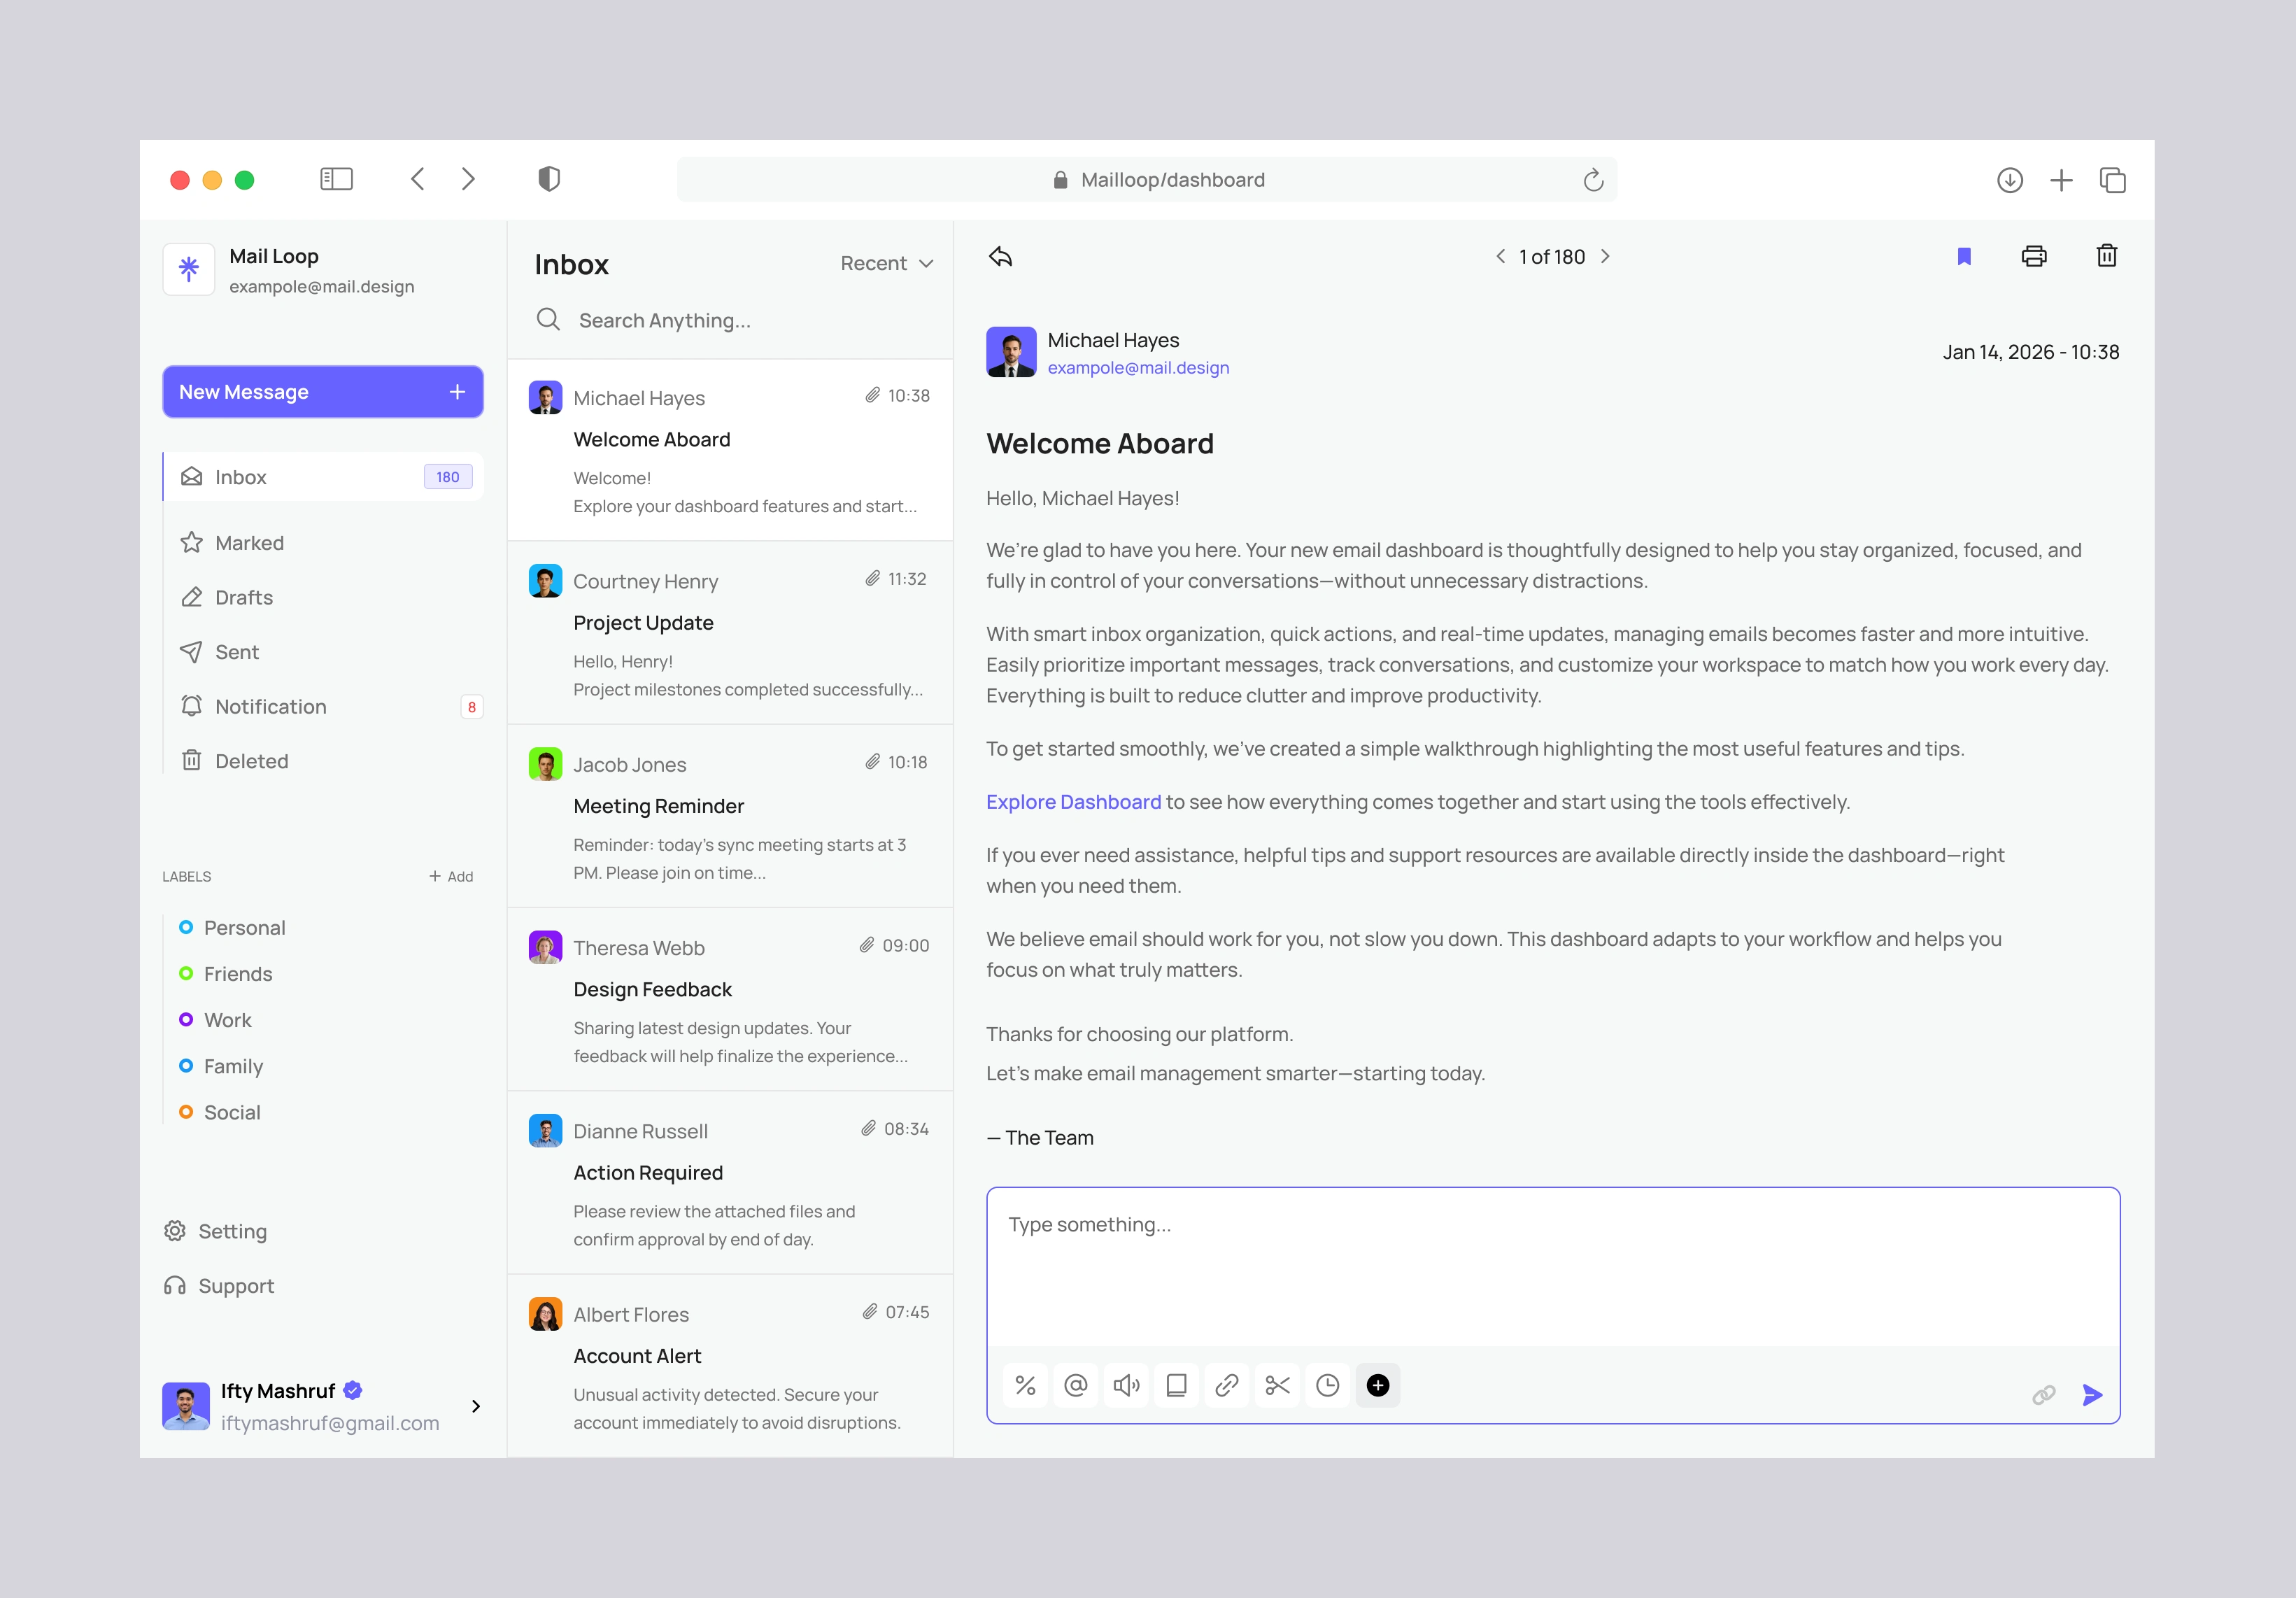Click the clock schedule icon in composer
Image resolution: width=2296 pixels, height=1598 pixels.
(1327, 1385)
